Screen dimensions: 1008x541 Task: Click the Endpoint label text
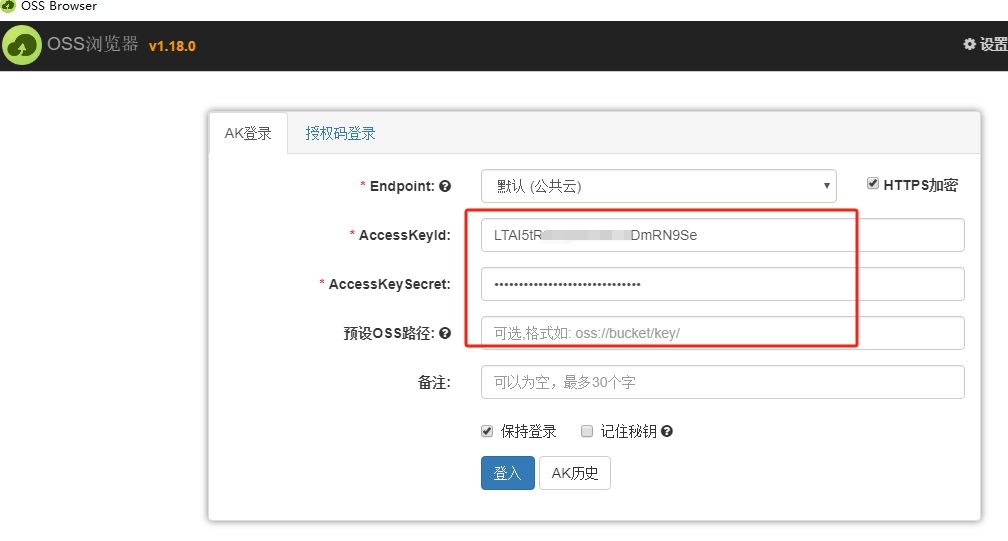click(x=402, y=186)
